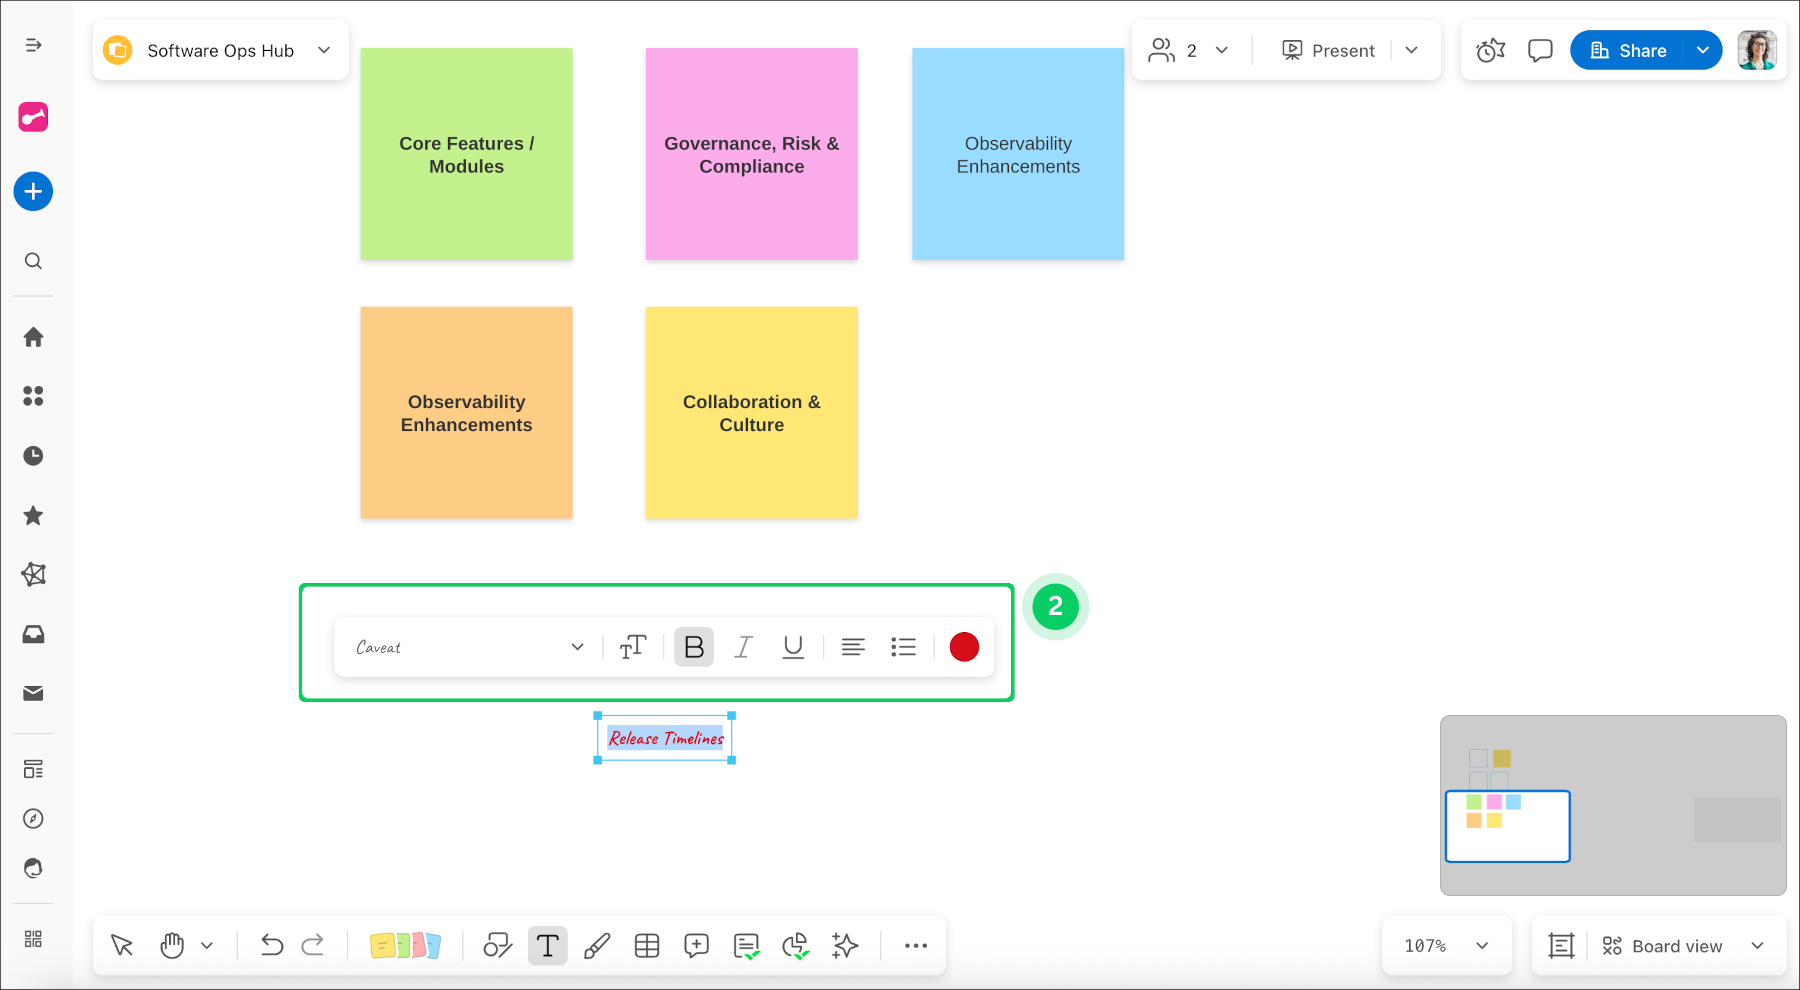
Task: Open the Software Ops Hub board menu
Action: [x=322, y=49]
